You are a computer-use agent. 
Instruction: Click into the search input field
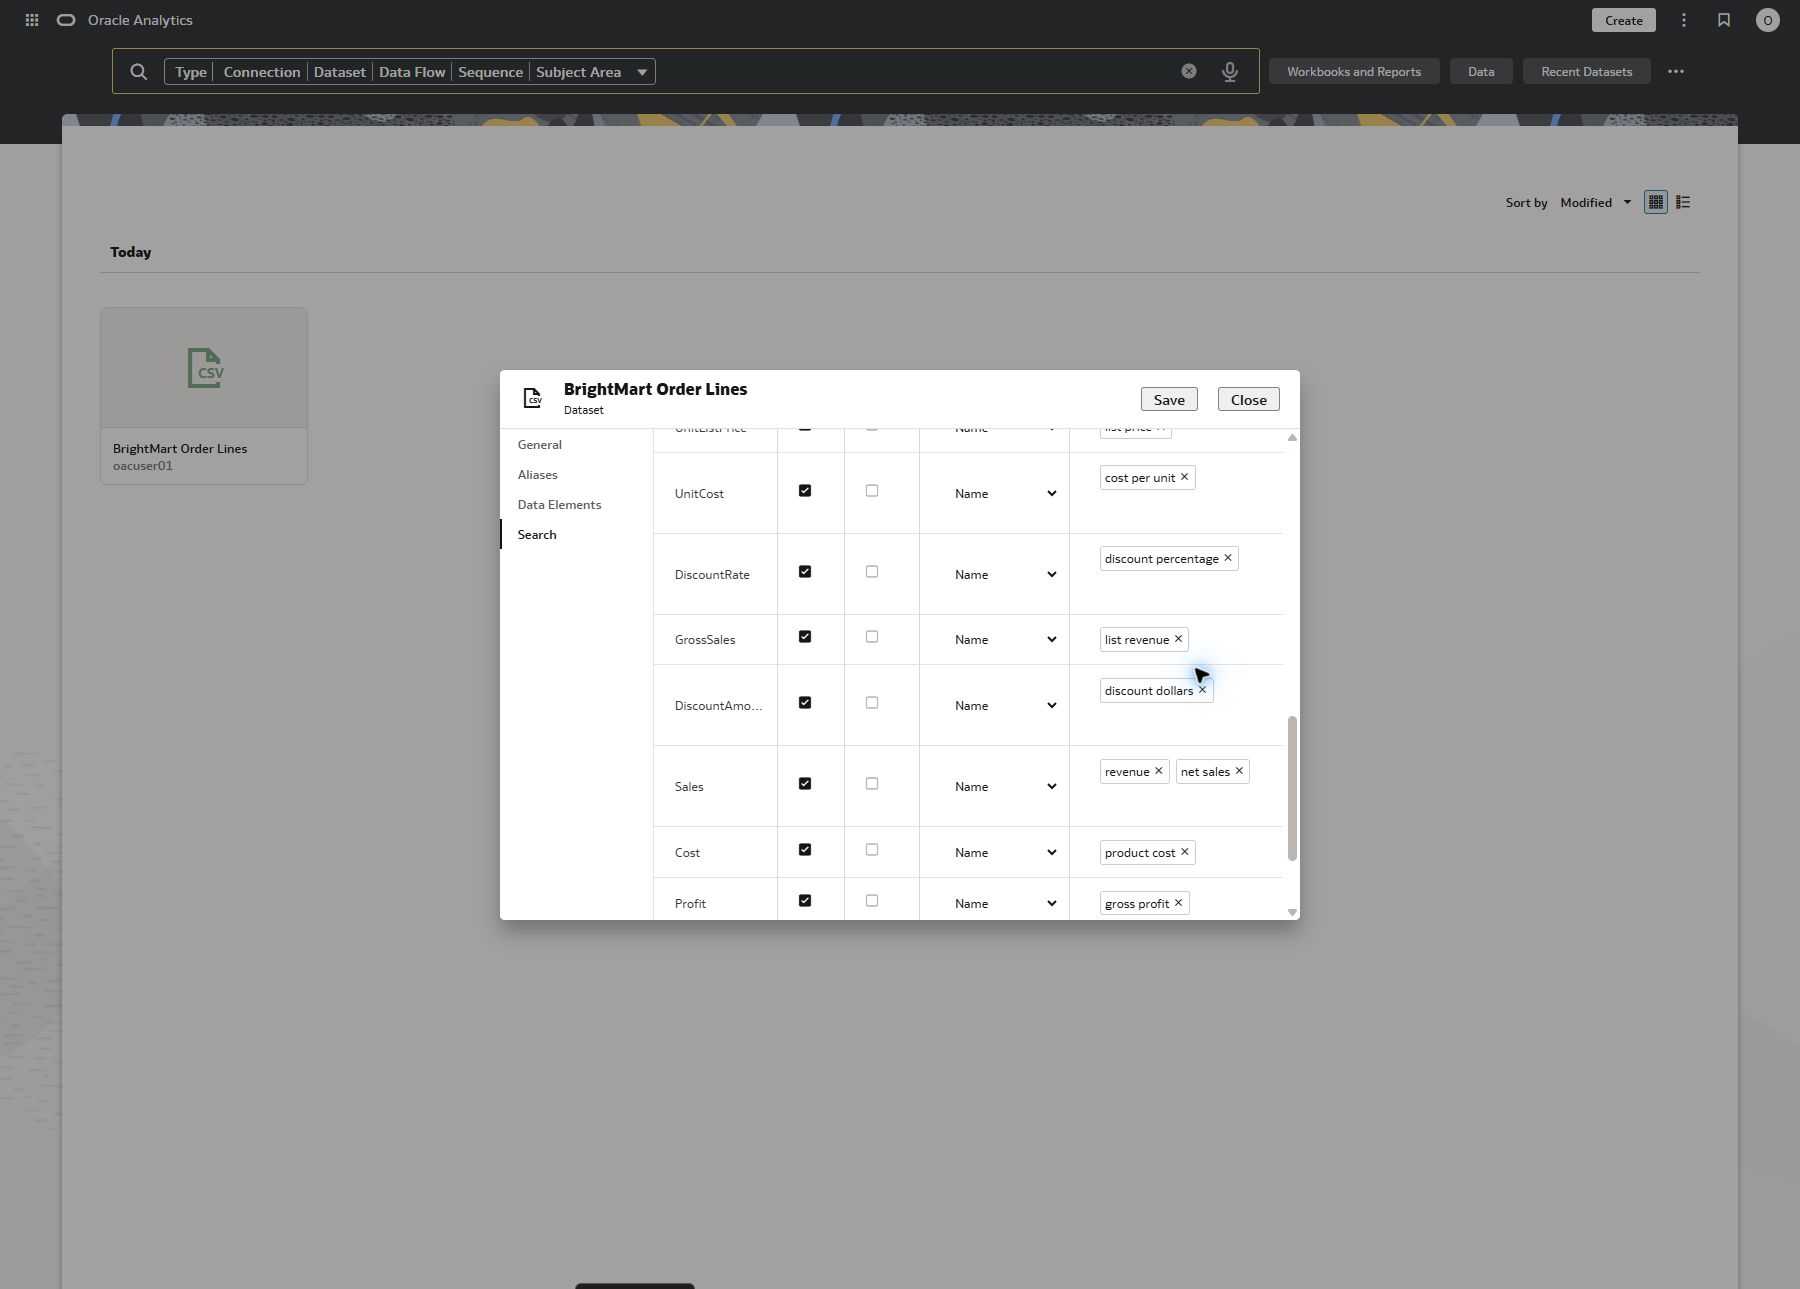[915, 72]
